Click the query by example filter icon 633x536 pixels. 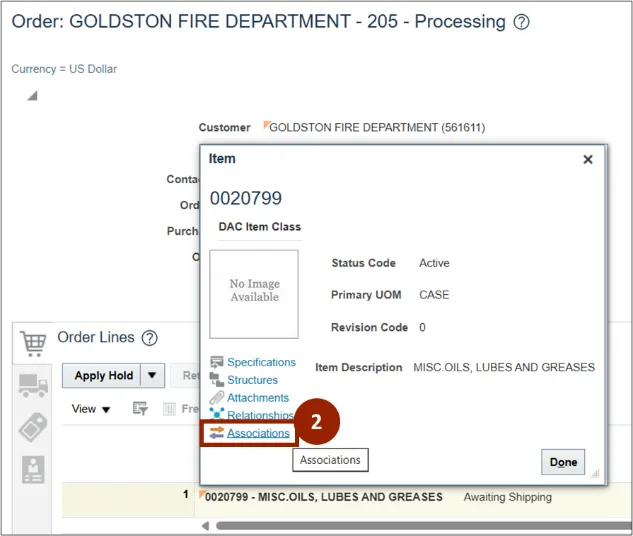(x=140, y=408)
